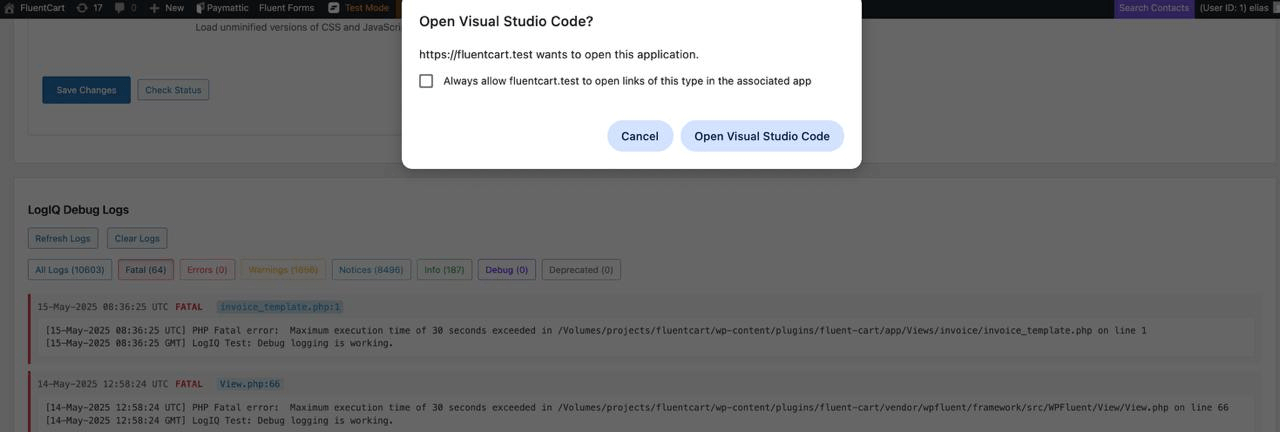Select the All Logs (10603) filter

pyautogui.click(x=70, y=269)
